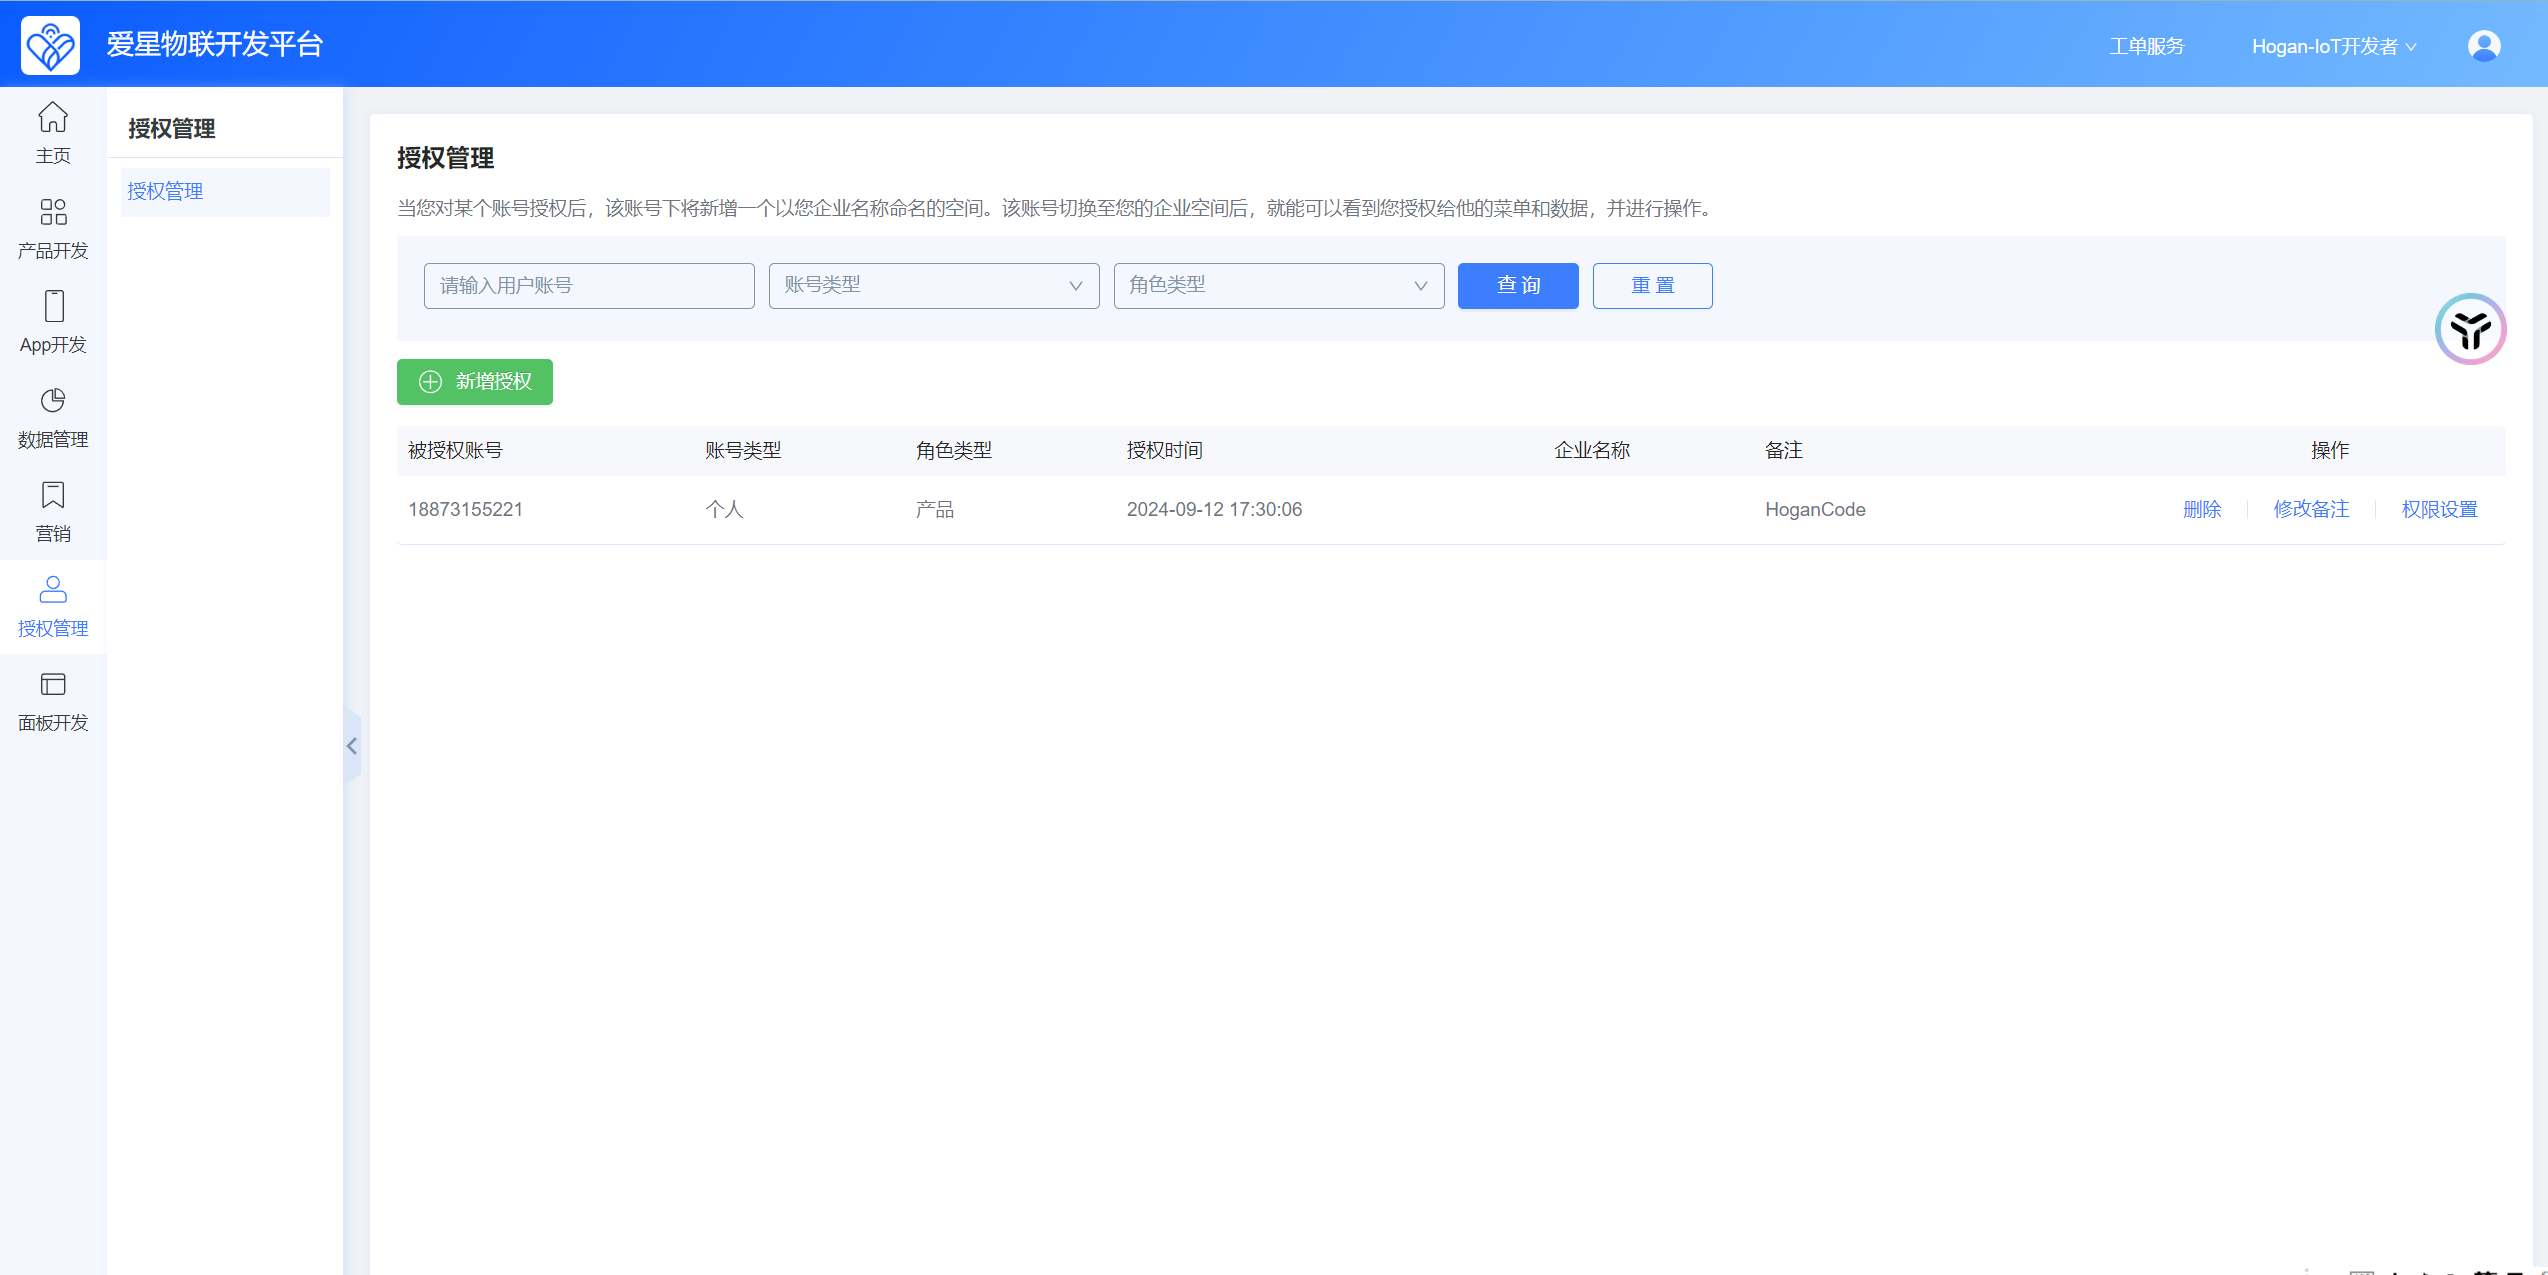This screenshot has width=2548, height=1275.
Task: Focus the 请输入用户账号 input field
Action: tap(589, 286)
